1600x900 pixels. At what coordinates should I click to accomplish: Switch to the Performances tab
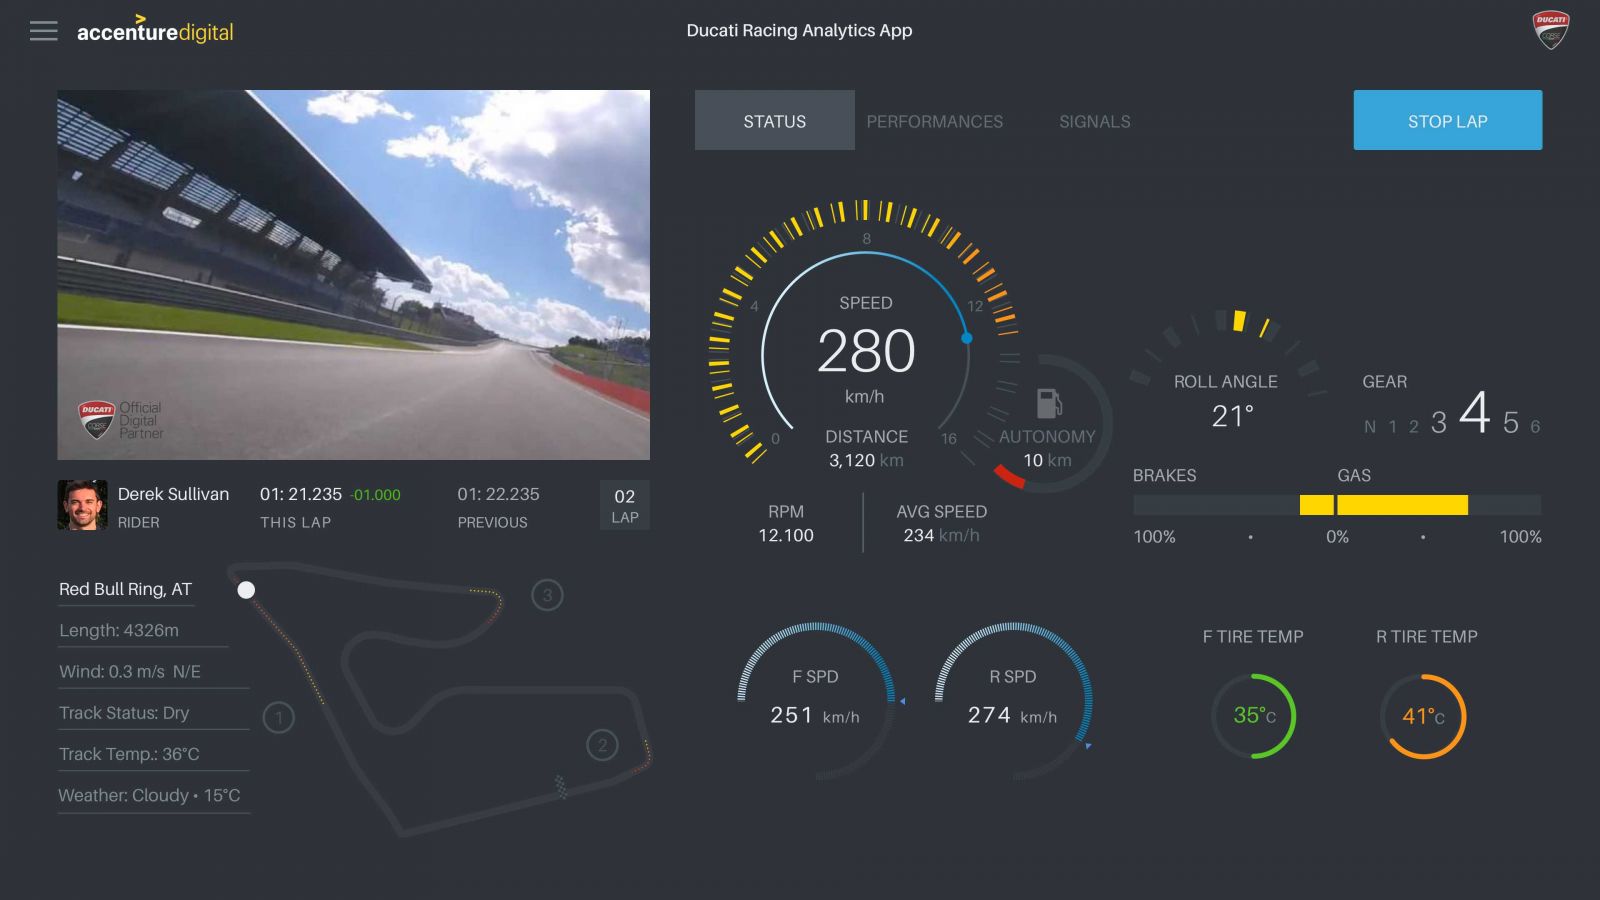pyautogui.click(x=934, y=121)
